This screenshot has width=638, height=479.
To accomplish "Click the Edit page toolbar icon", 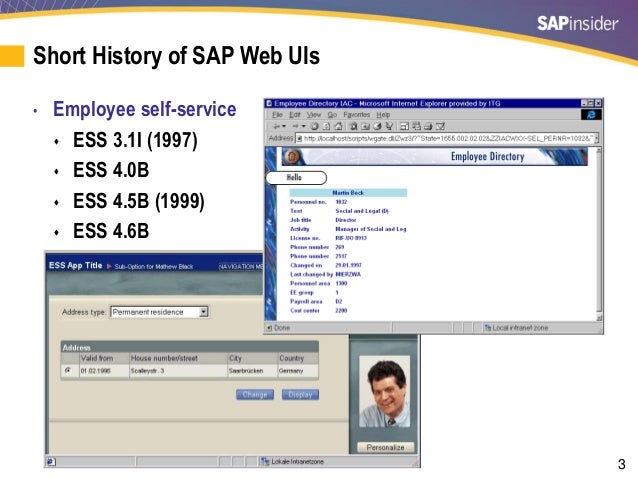I will (440, 126).
